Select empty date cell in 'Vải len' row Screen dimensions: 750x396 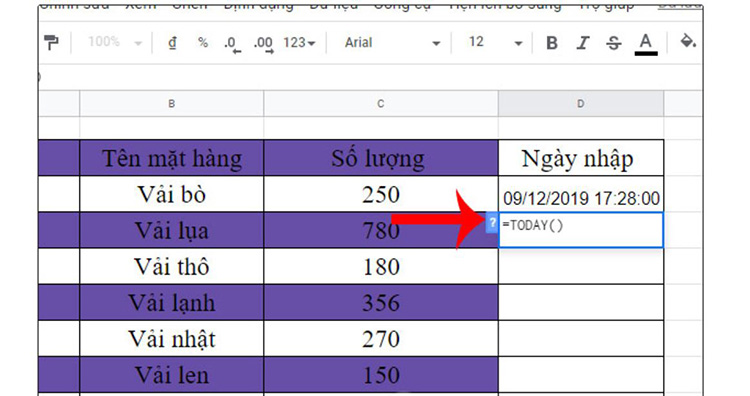[x=581, y=374]
